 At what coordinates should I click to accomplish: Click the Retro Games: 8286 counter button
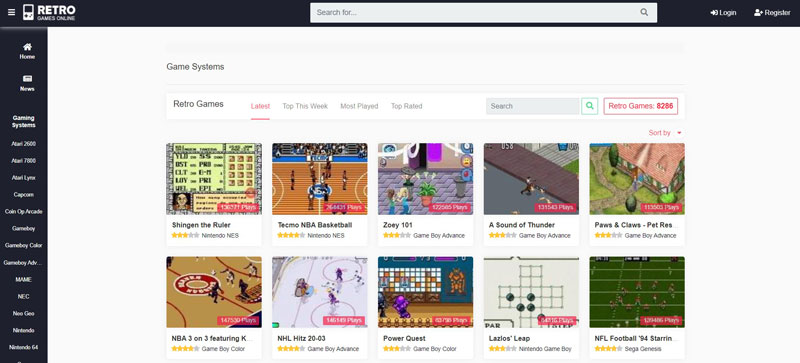[641, 106]
